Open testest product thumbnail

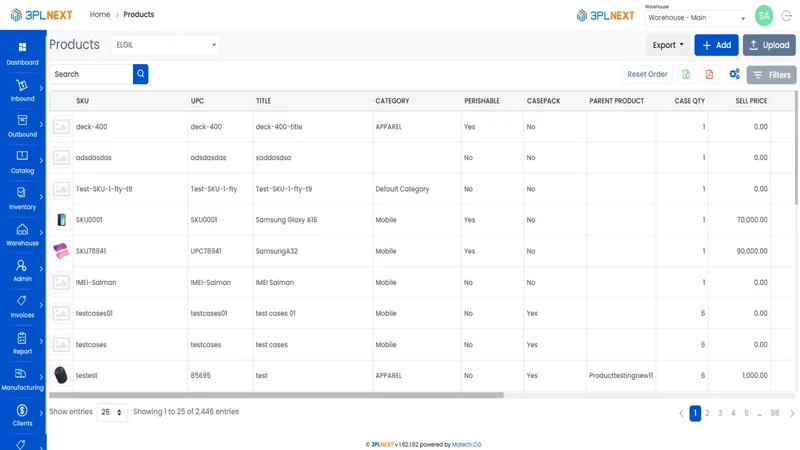(x=61, y=376)
